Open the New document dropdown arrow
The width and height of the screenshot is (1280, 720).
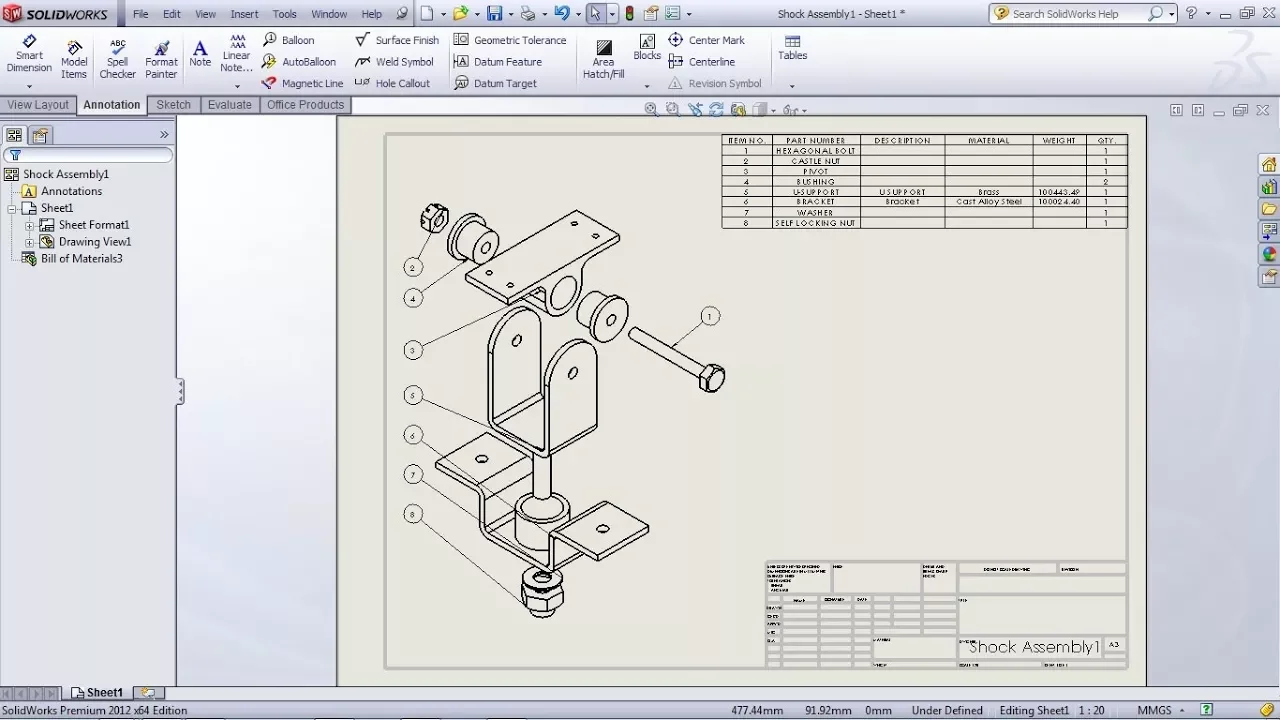[x=442, y=15]
